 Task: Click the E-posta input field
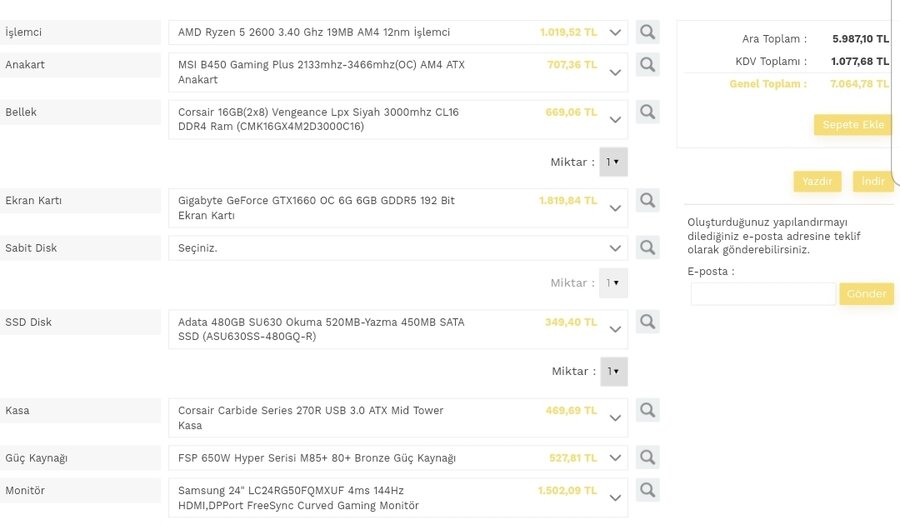(763, 294)
